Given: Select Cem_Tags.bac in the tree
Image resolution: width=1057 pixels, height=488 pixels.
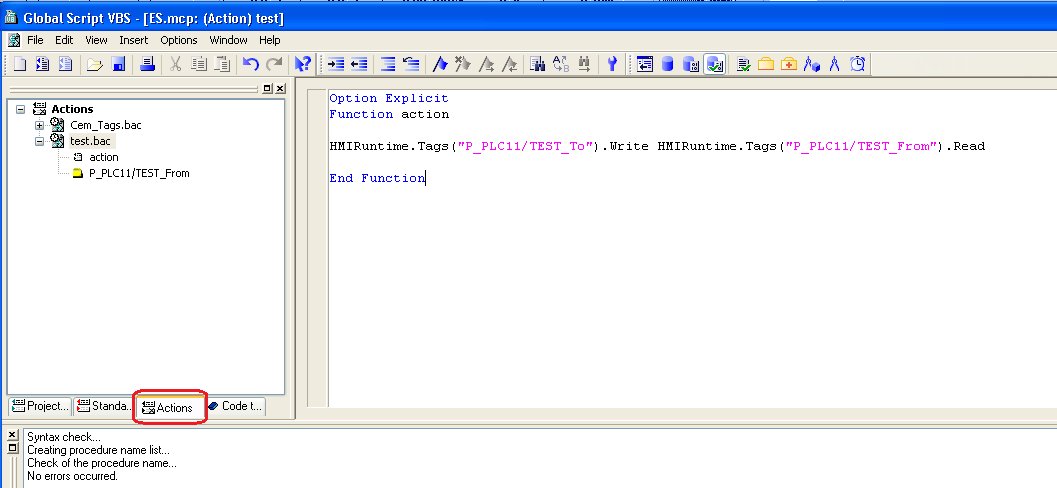Looking at the screenshot, I should (x=106, y=125).
